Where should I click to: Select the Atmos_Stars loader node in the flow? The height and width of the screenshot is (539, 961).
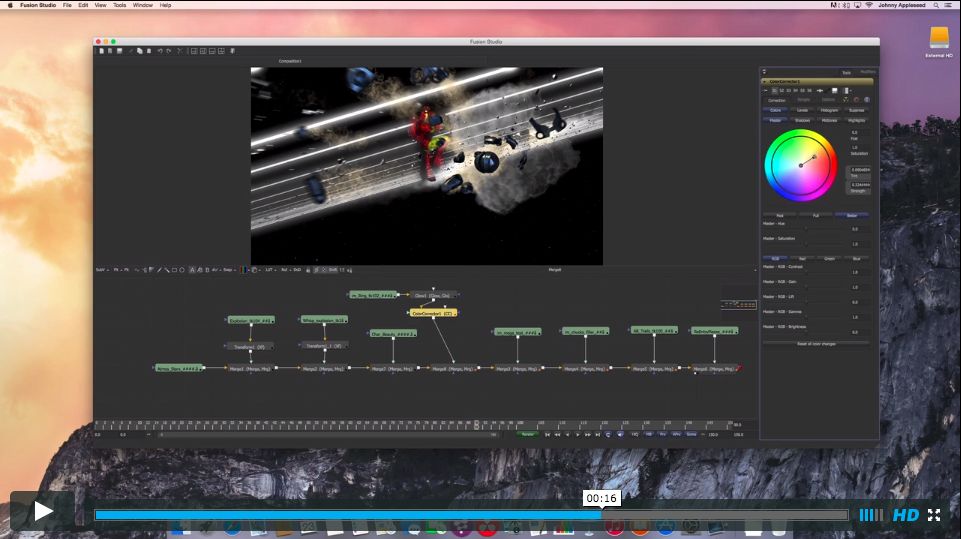coord(178,369)
